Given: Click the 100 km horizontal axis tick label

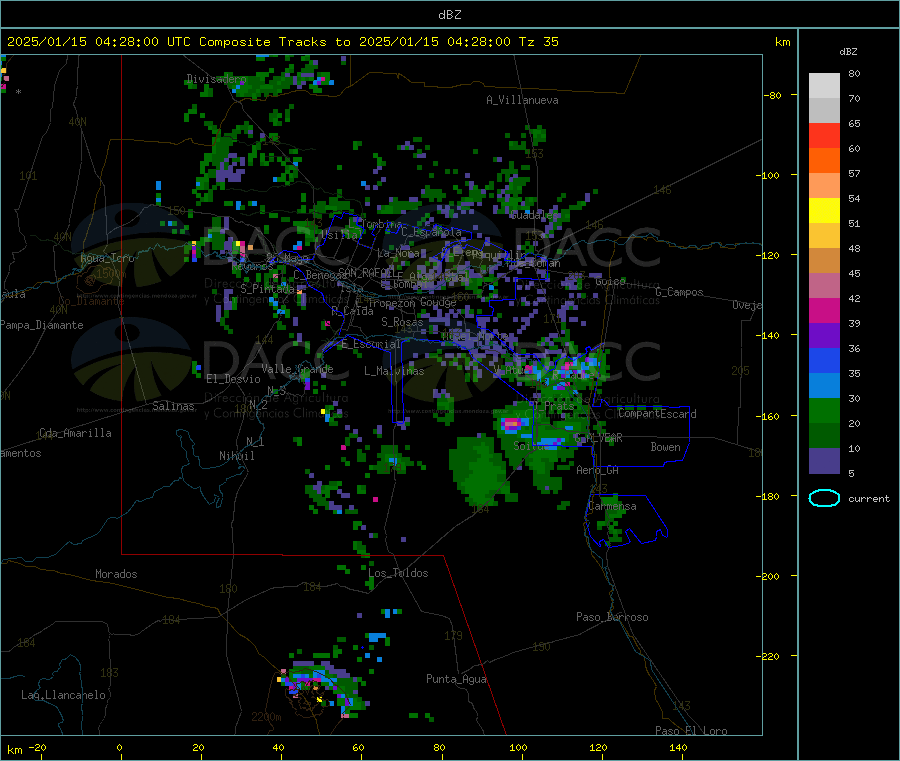Looking at the screenshot, I should 518,747.
